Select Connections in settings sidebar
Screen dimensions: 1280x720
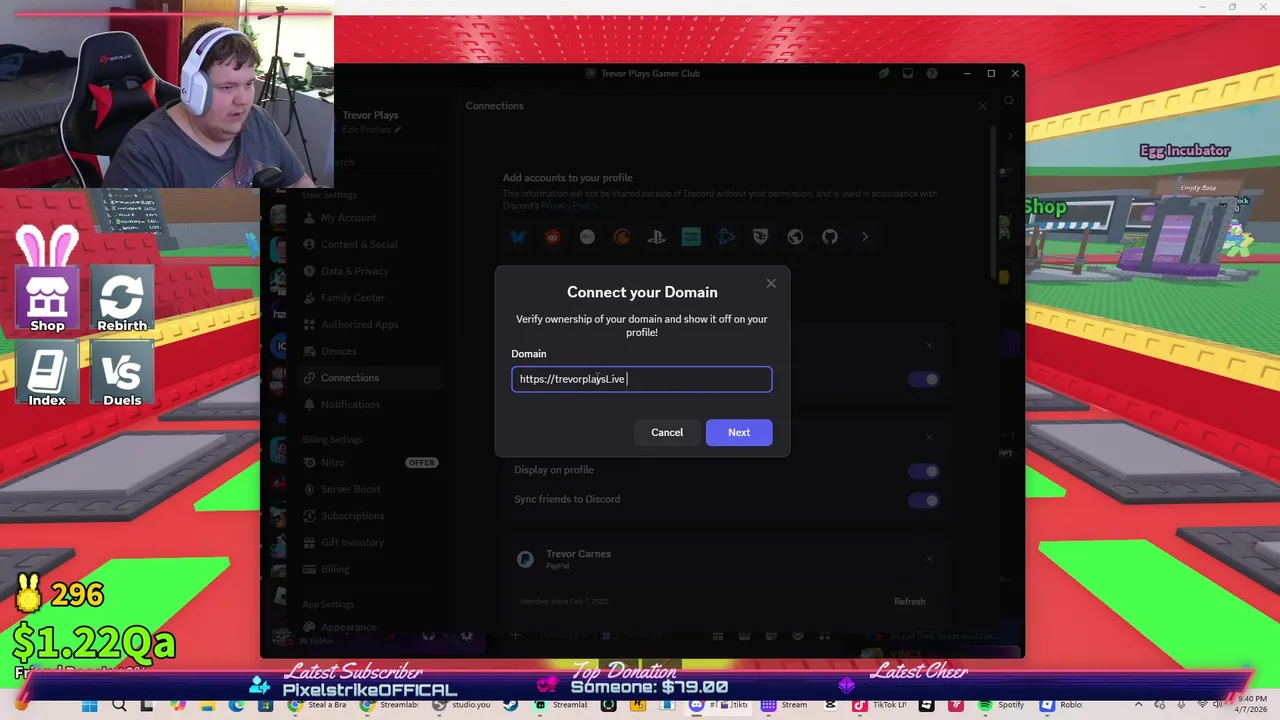click(x=370, y=378)
